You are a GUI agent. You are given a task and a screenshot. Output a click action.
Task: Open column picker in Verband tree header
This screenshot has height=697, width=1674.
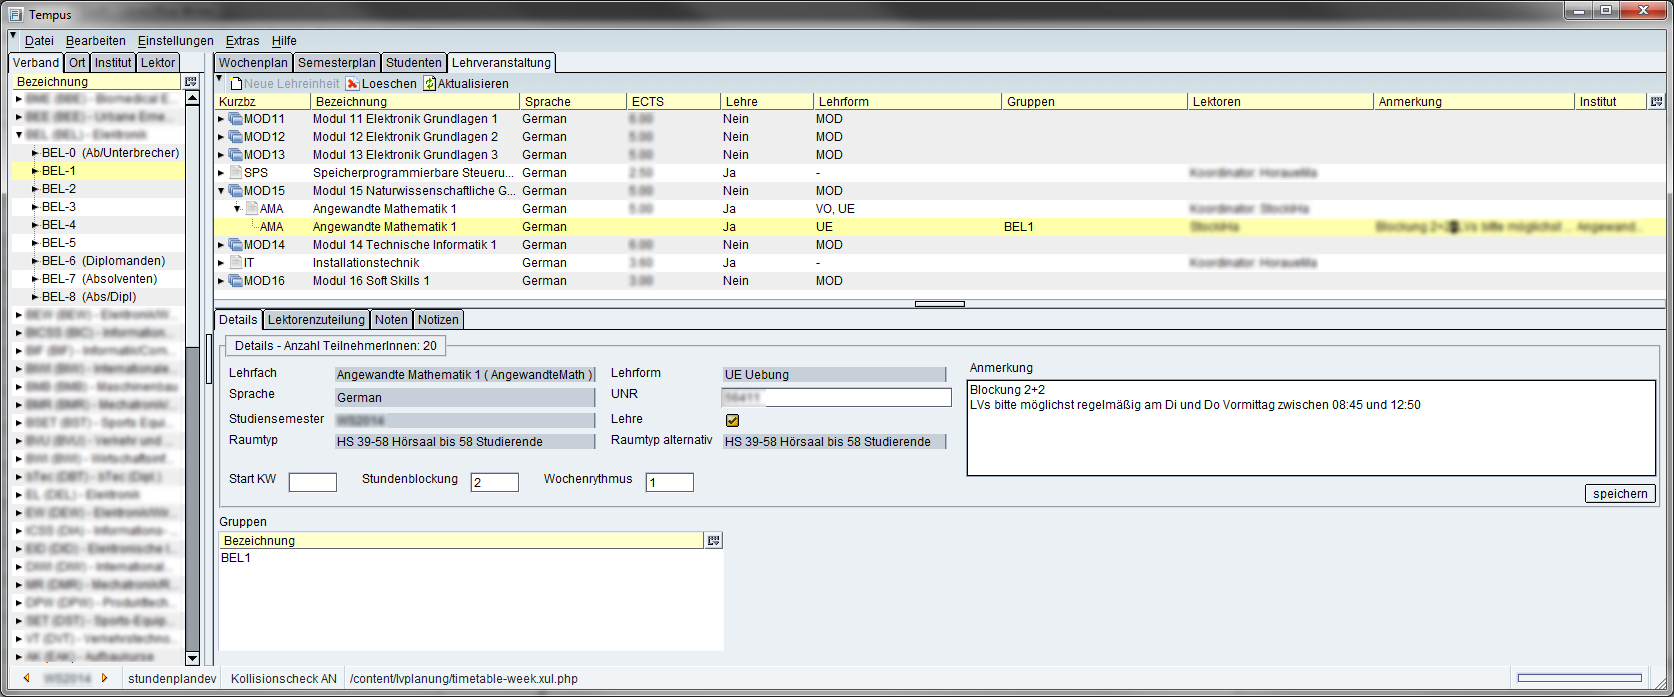[191, 82]
